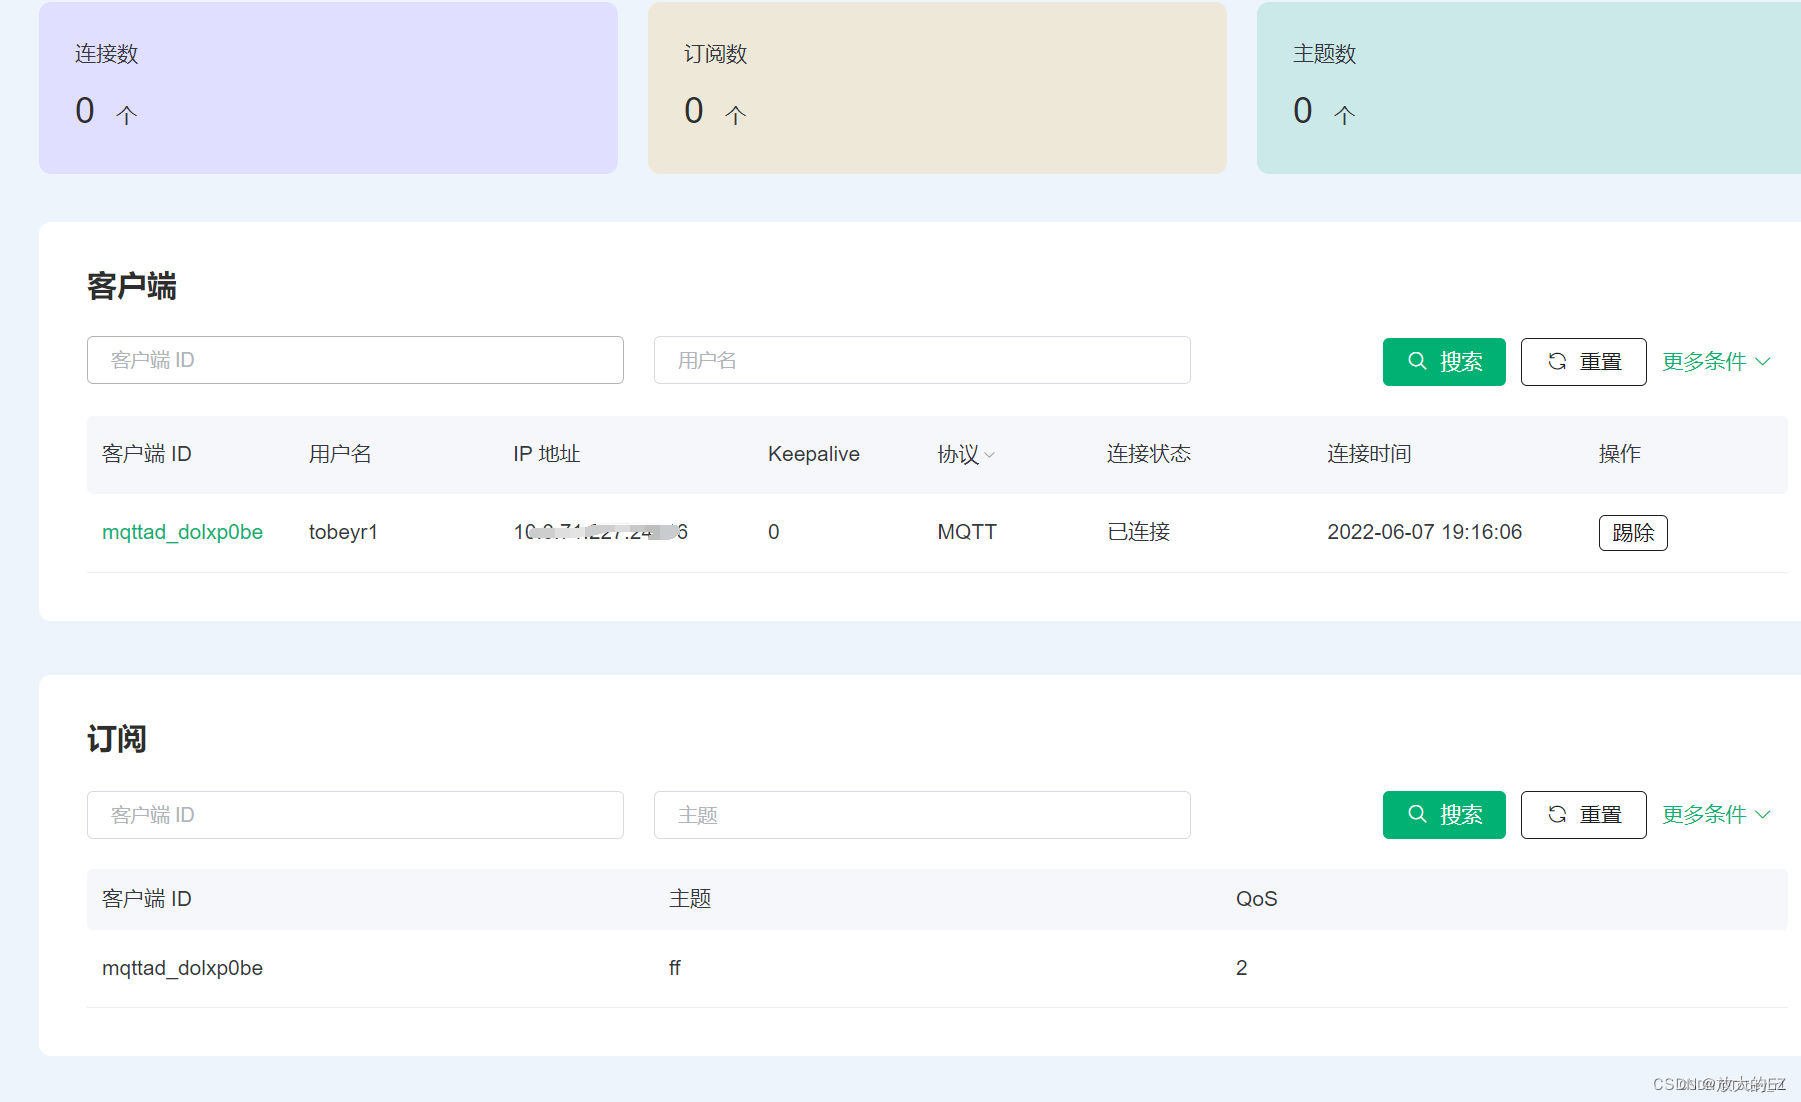1801x1102 pixels.
Task: Select the 主题数 statistics card
Action: point(1529,88)
